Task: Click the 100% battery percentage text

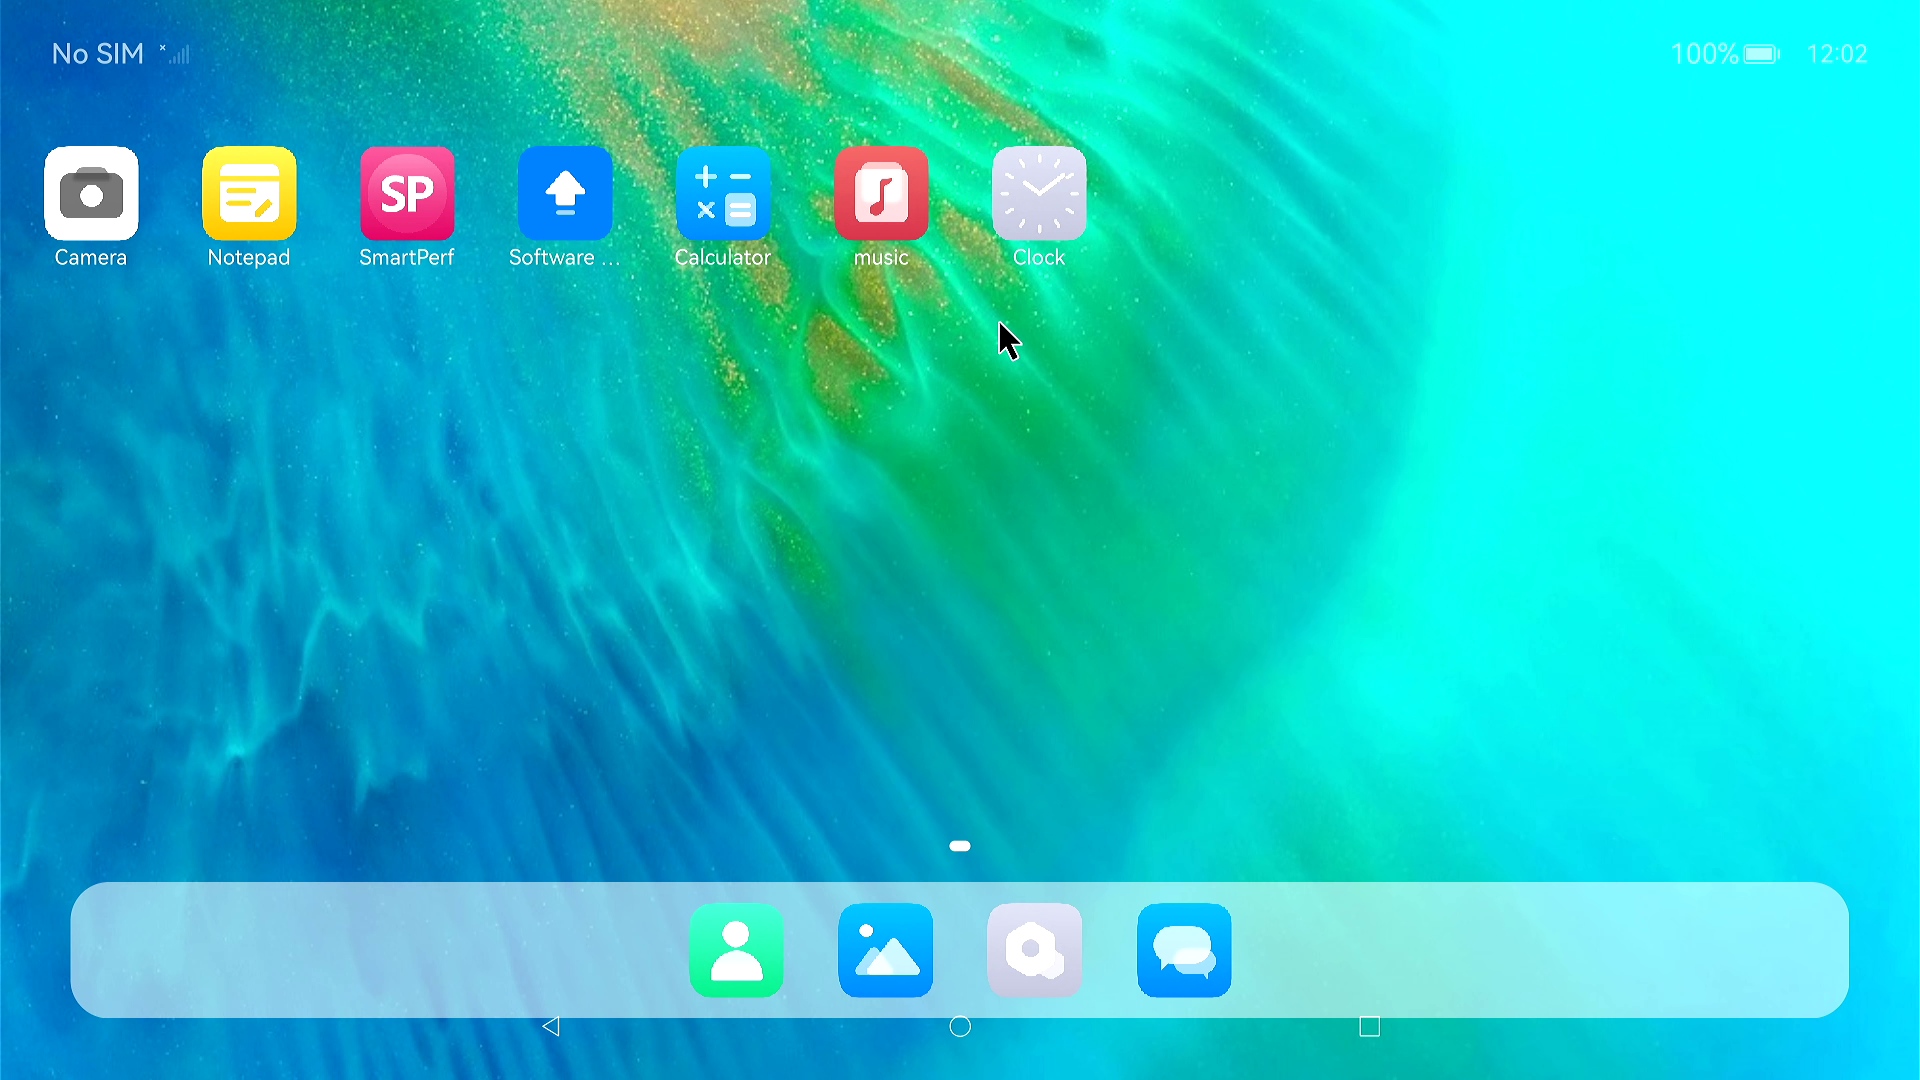Action: [1704, 54]
